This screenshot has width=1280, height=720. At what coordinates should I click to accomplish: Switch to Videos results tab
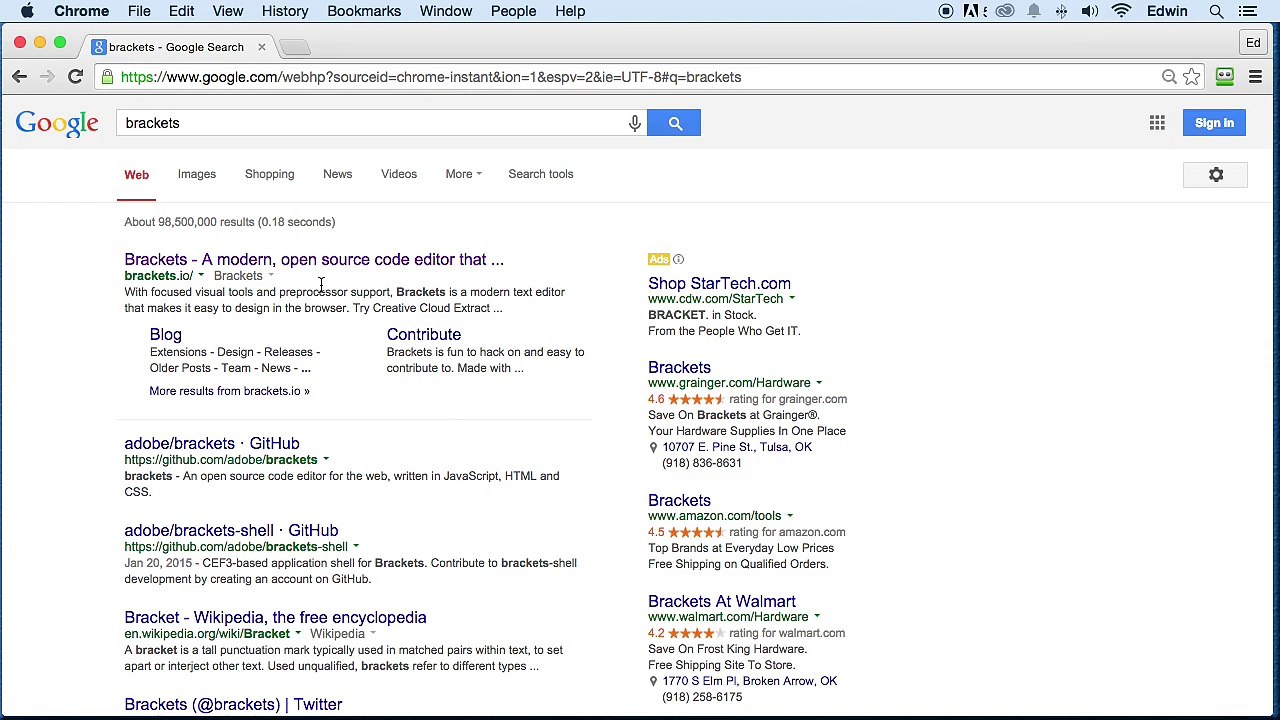coord(399,174)
